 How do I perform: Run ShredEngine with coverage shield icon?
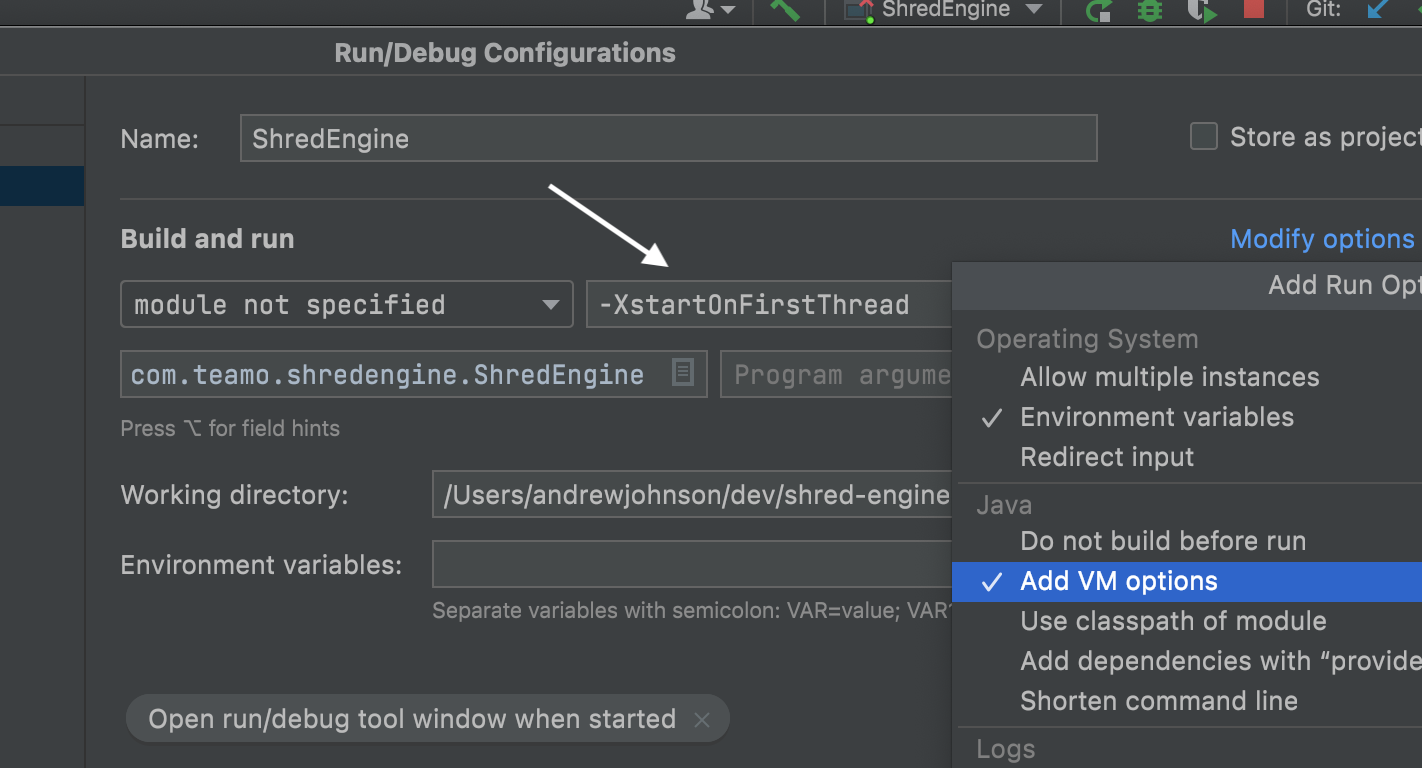coord(1201,10)
